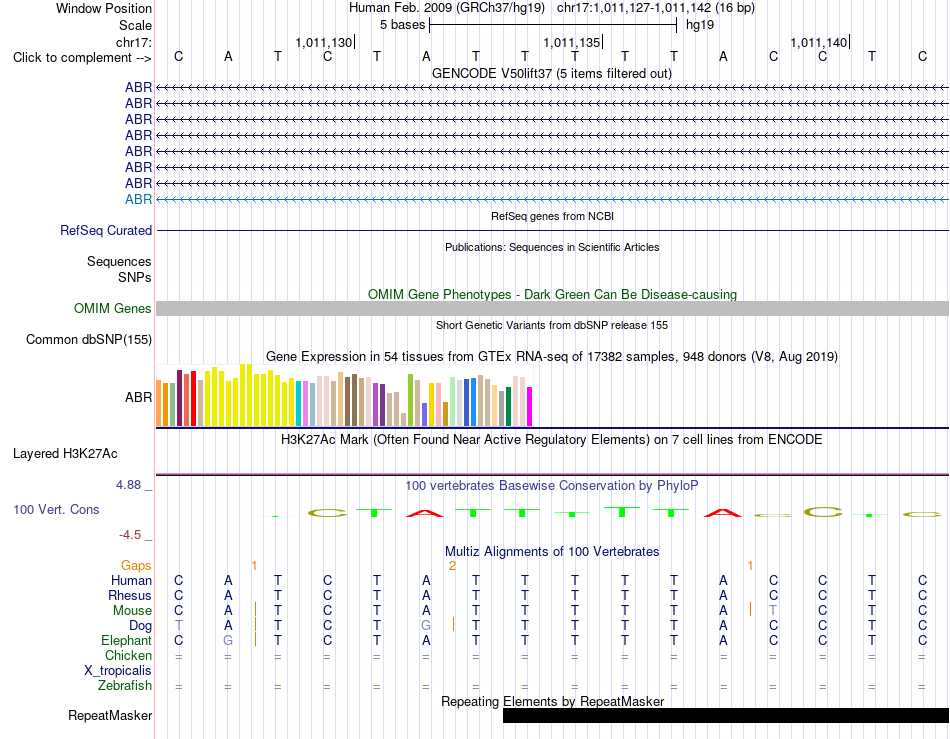
Task: Click the 'Human Feb. 2009 (GRCh37/hg19)' header text
Action: click(447, 8)
